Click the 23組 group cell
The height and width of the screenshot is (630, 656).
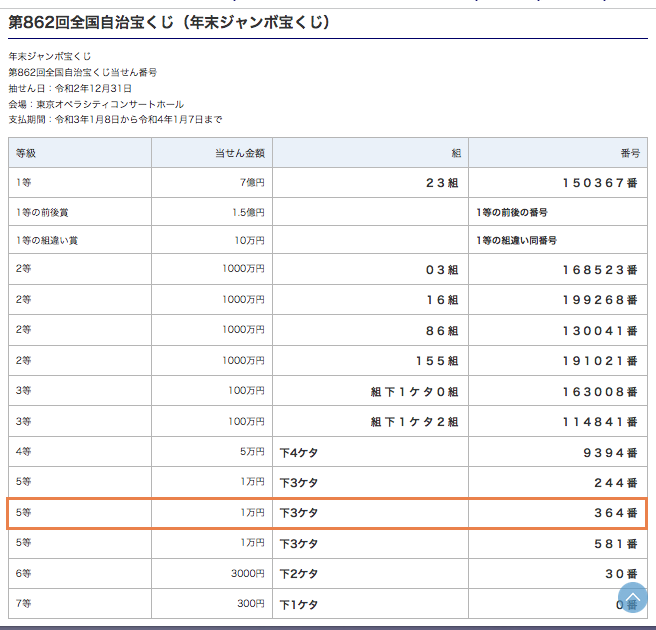[370, 183]
